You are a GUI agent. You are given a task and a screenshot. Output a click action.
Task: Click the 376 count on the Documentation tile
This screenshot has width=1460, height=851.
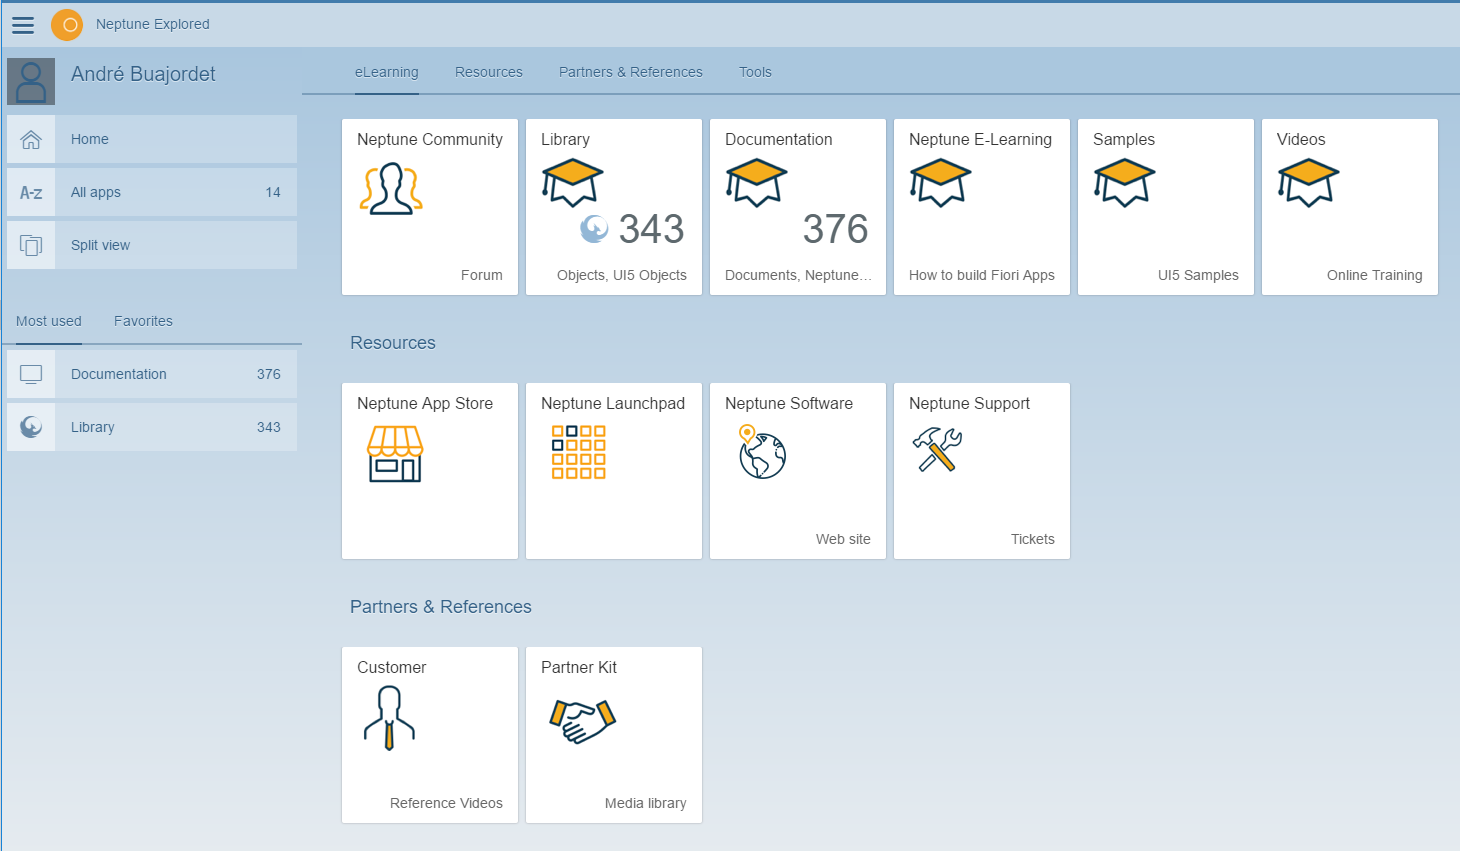(835, 229)
